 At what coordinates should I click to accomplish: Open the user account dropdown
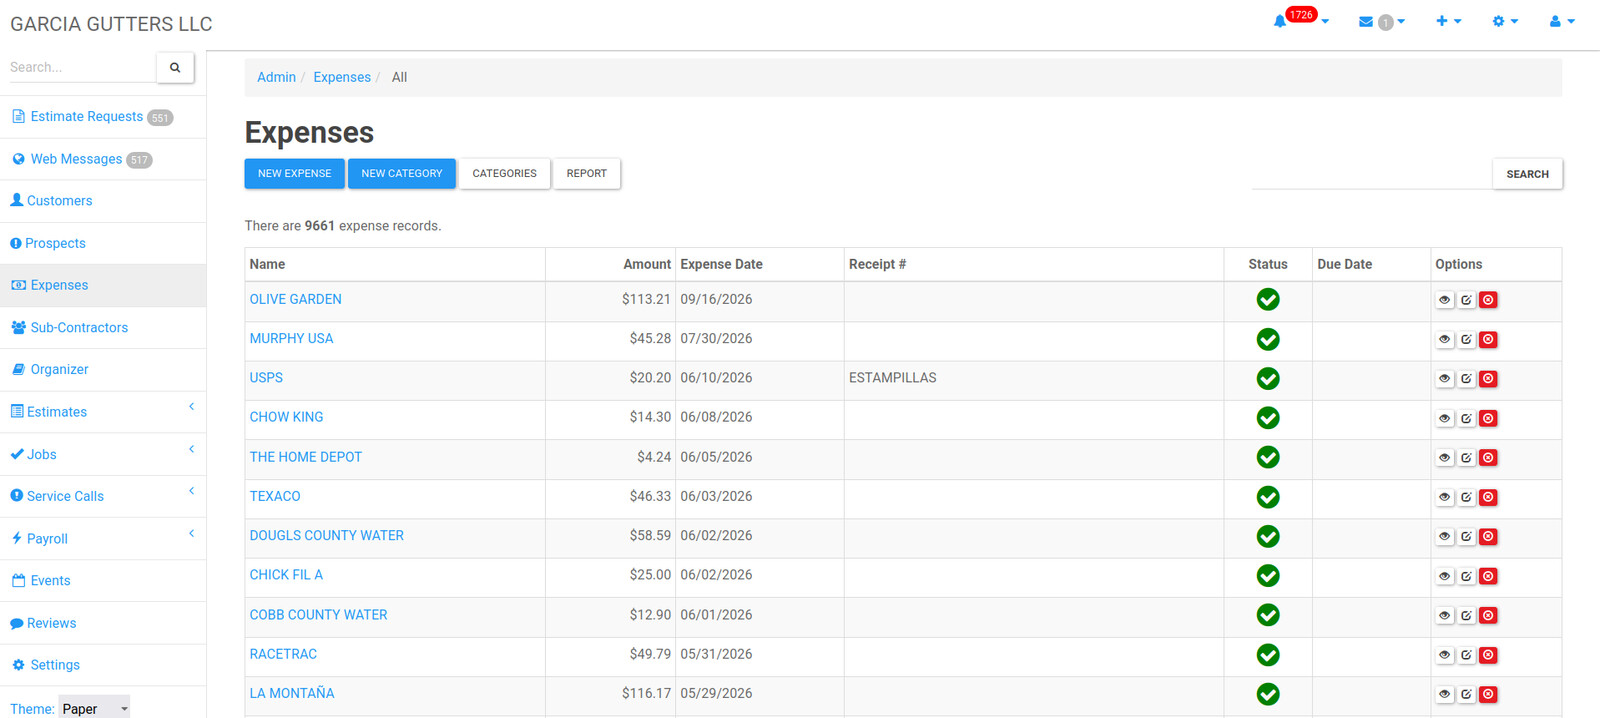click(x=1562, y=21)
